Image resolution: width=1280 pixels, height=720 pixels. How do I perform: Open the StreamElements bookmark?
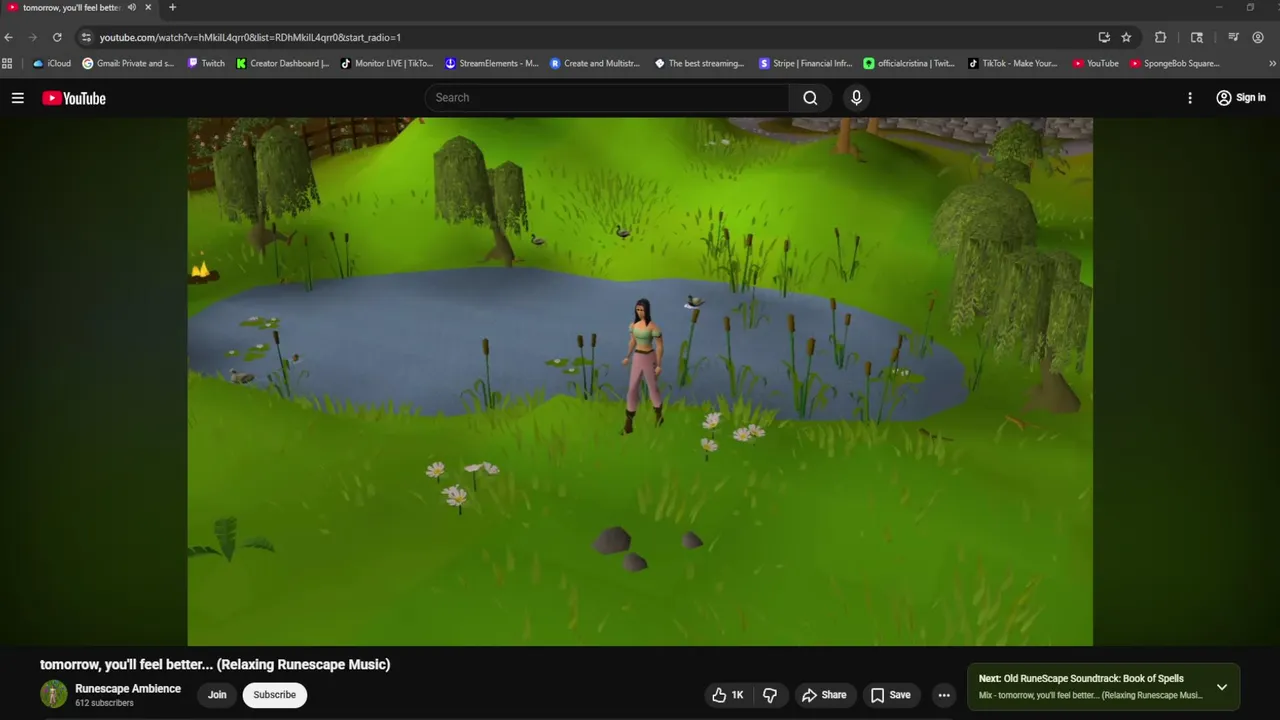[x=492, y=63]
